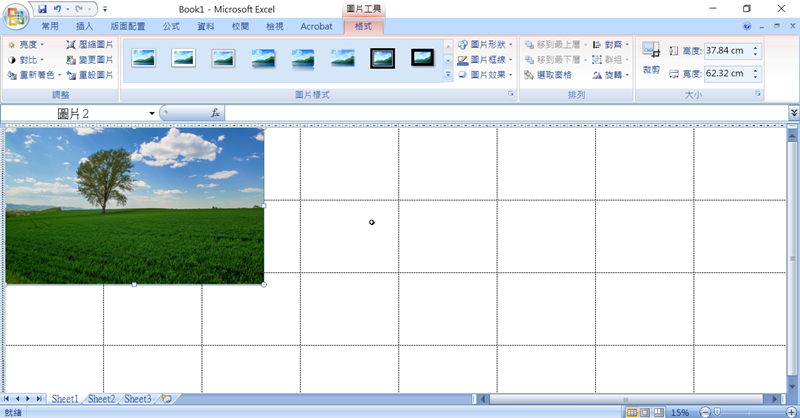
Task: Open the 大小 size dialog launcher
Action: pos(758,94)
